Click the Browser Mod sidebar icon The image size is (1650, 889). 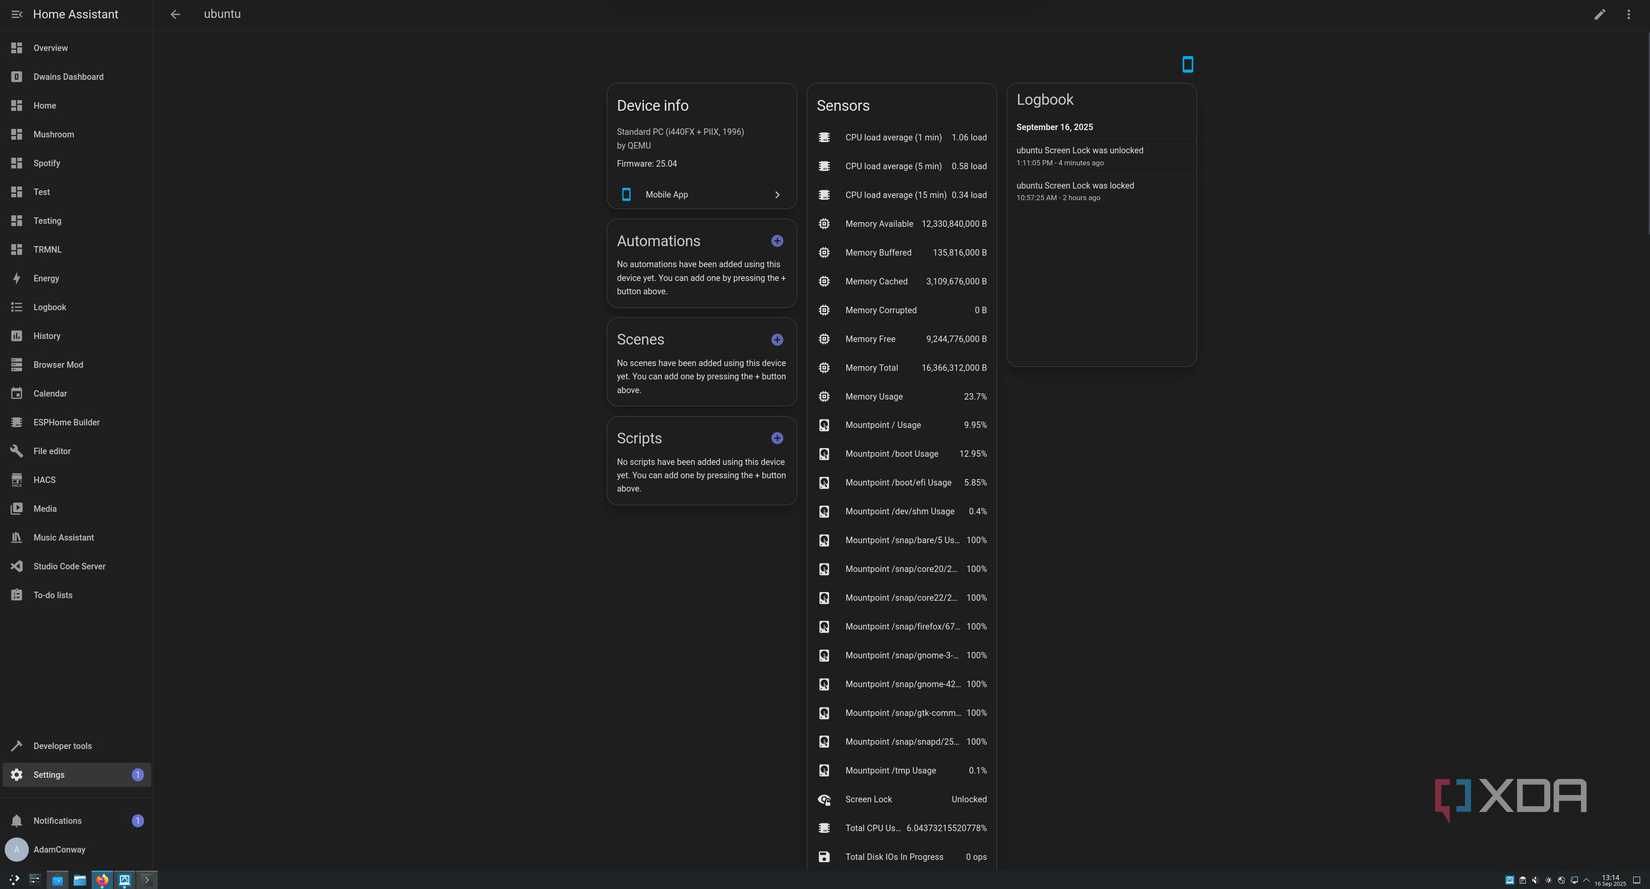pyautogui.click(x=16, y=365)
